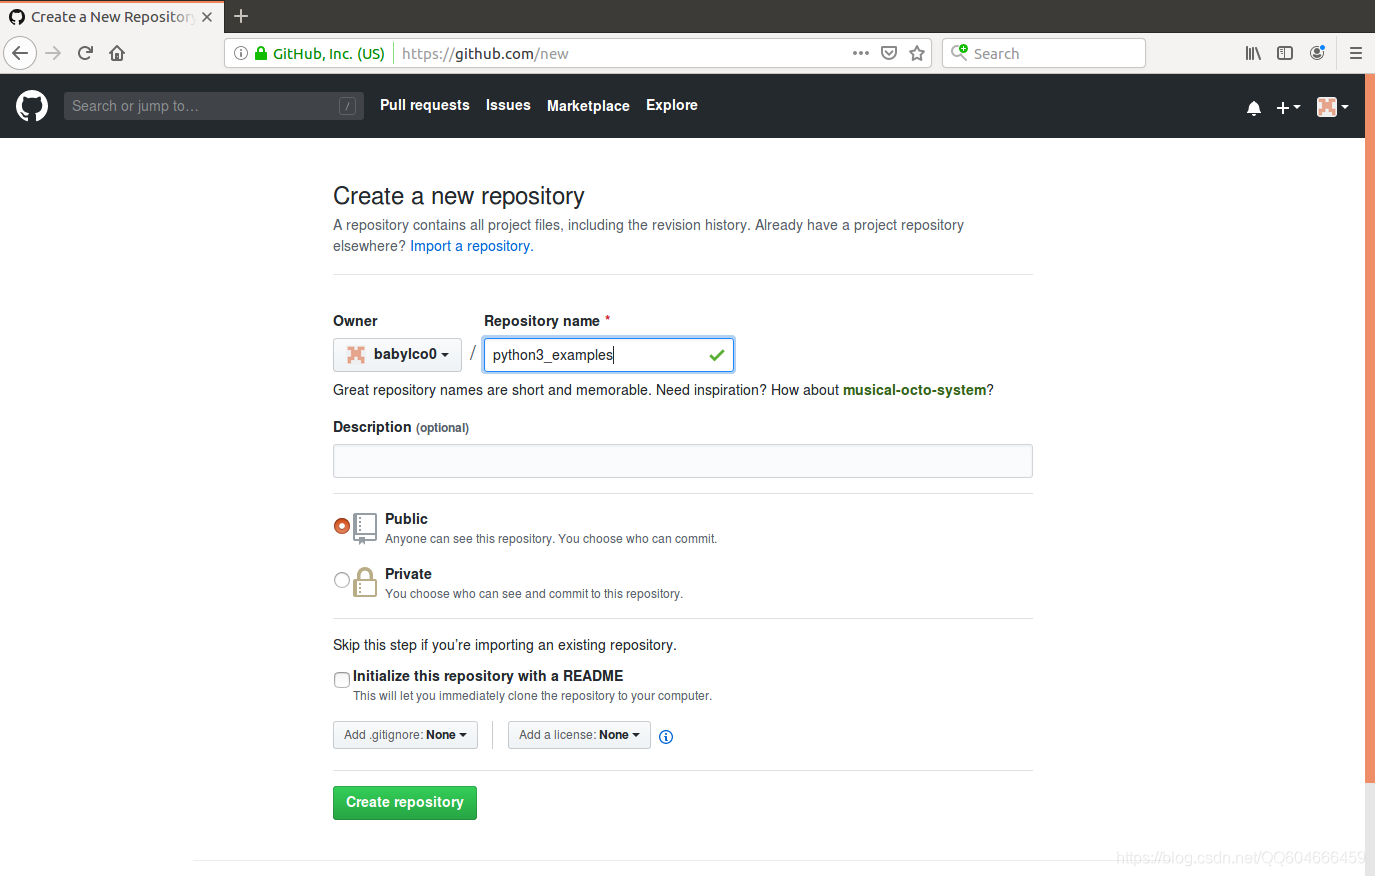Screen dimensions: 1375x876
Task: Click the address bar URL github.com/new
Action: pos(485,54)
